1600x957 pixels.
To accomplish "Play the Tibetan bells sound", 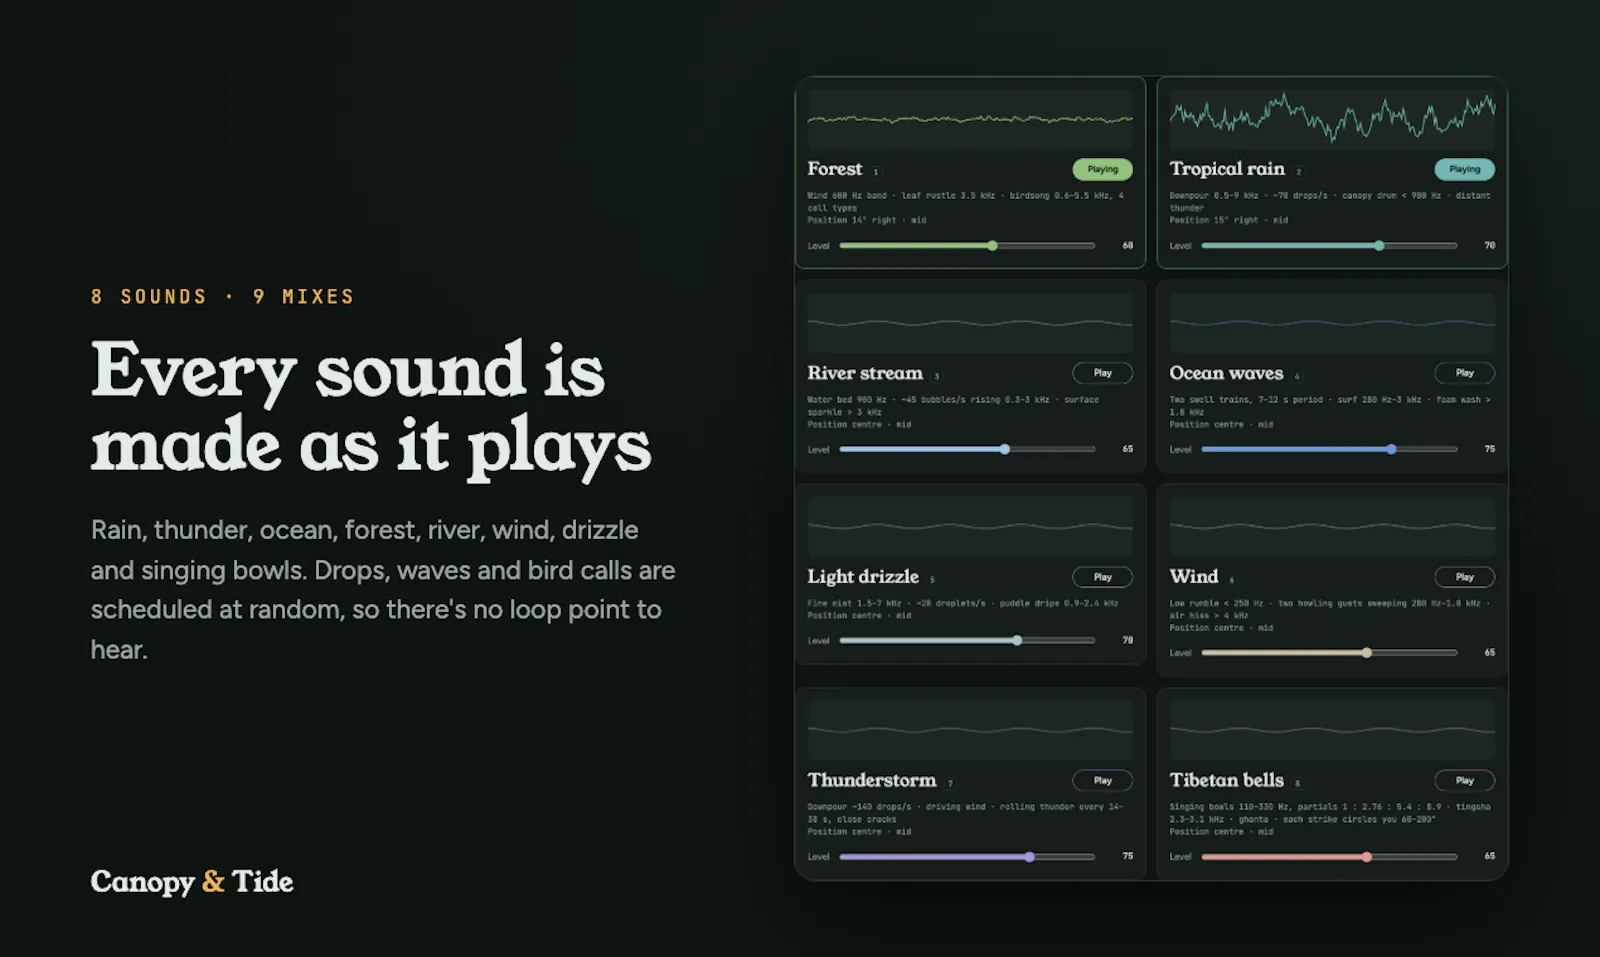I will coord(1464,780).
